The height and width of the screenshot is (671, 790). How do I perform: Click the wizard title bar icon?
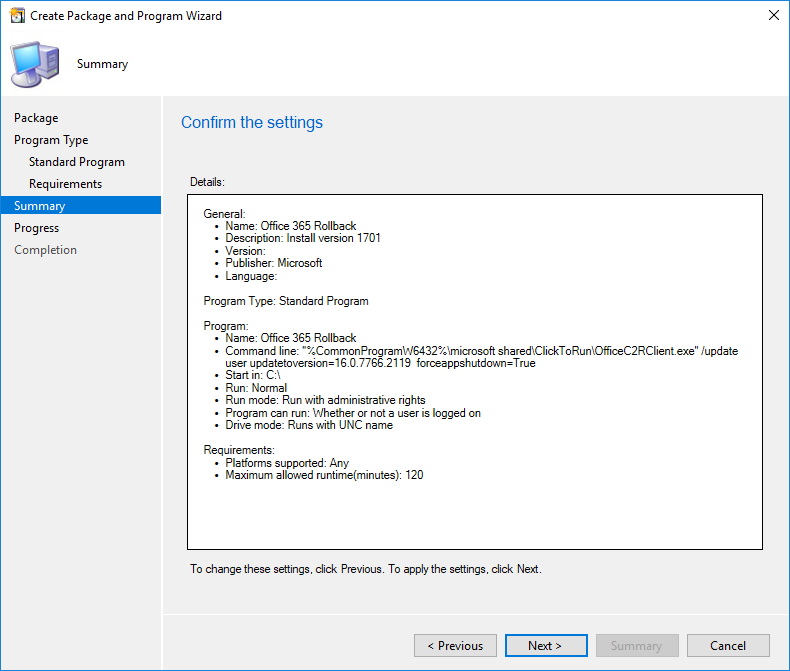17,16
